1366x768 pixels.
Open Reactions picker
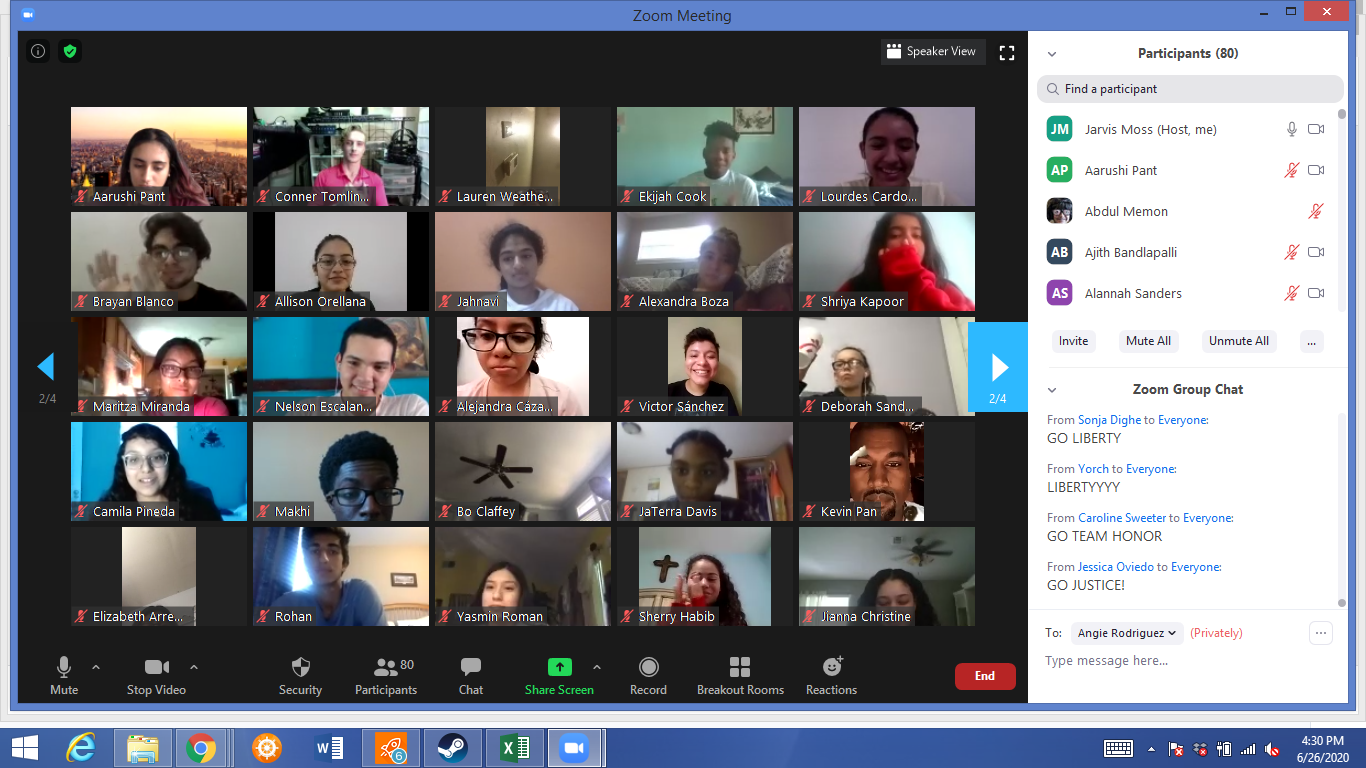(831, 676)
